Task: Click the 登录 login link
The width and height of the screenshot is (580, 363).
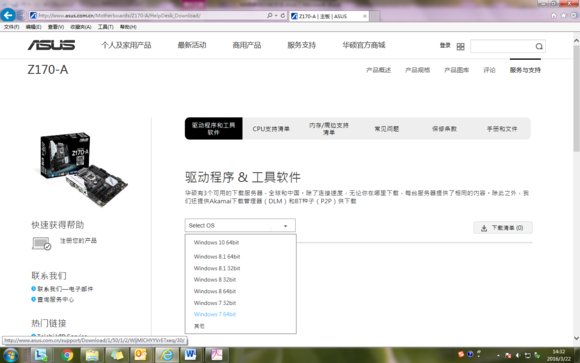Action: click(445, 45)
